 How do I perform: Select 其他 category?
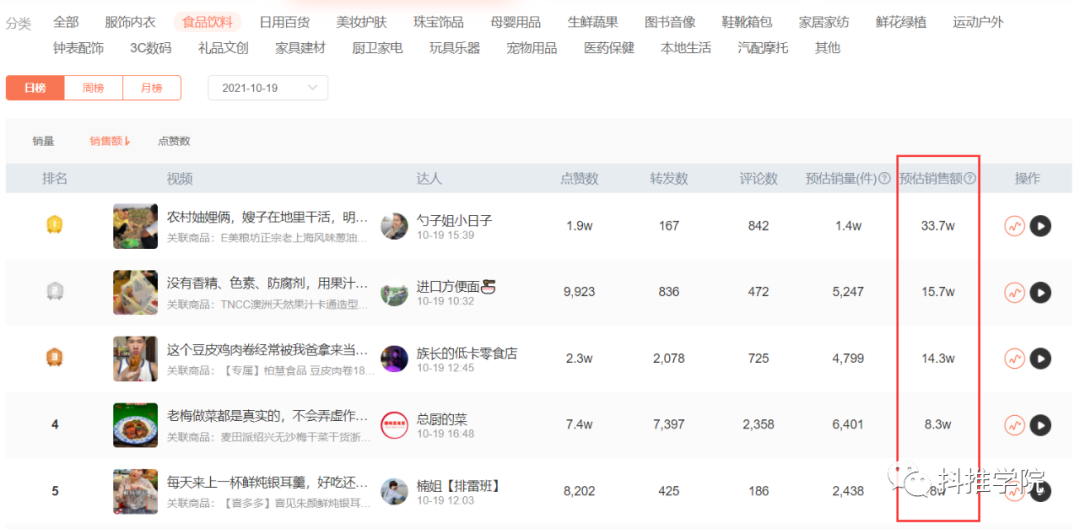point(828,48)
